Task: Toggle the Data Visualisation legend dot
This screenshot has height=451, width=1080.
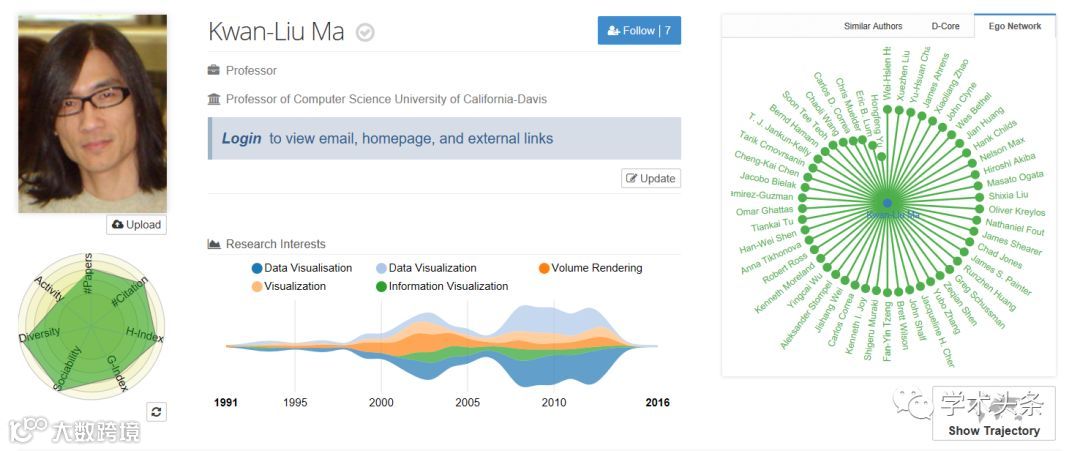Action: (257, 268)
